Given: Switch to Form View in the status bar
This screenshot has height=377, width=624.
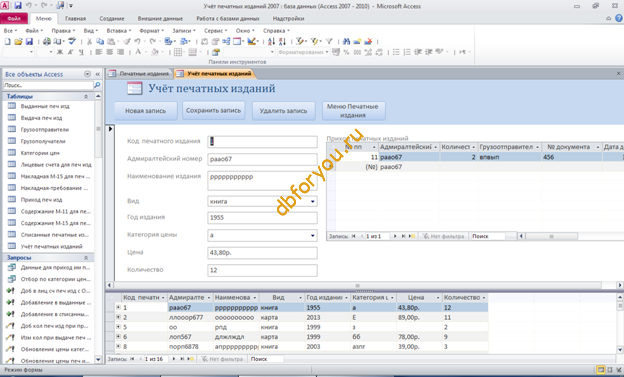Looking at the screenshot, I should pyautogui.click(x=601, y=370).
